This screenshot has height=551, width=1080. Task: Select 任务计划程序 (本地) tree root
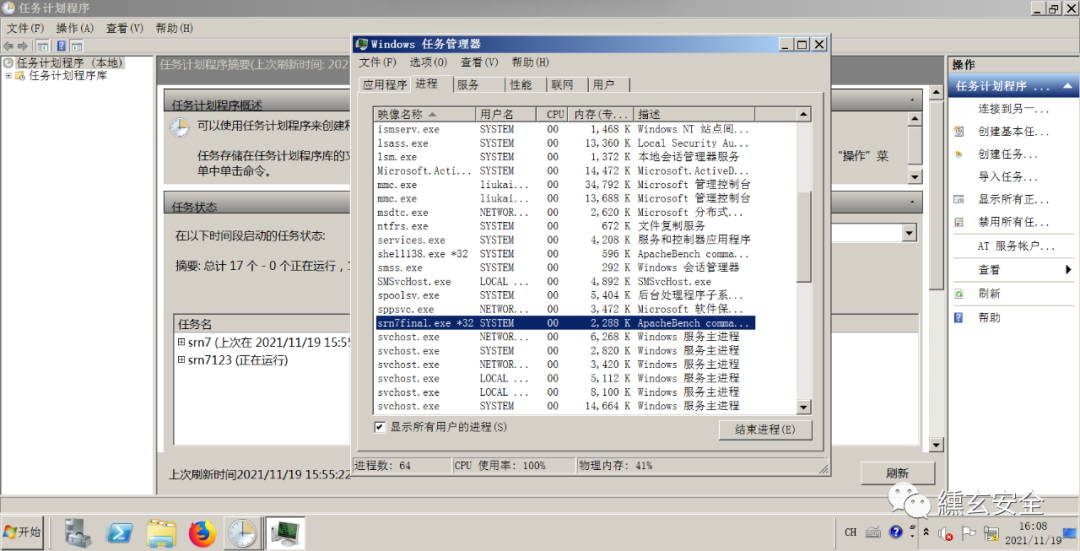(69, 63)
